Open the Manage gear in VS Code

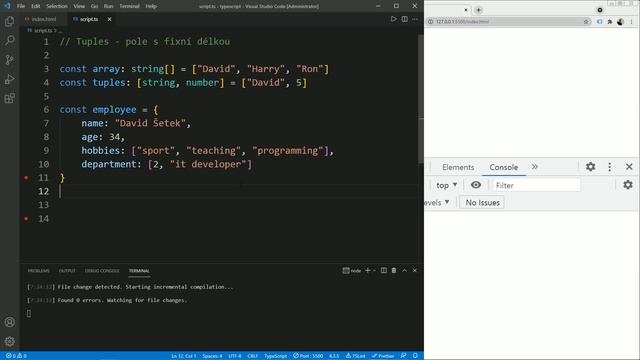[9, 341]
